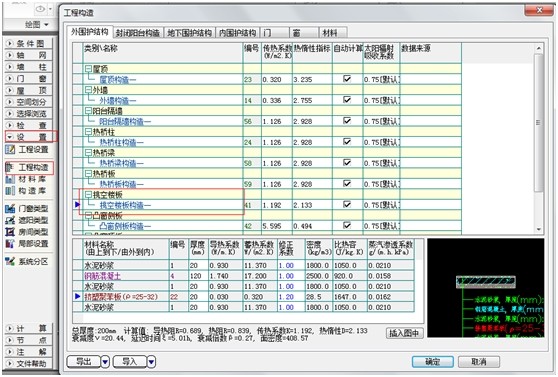Toggle 自动计算 for 热桥柱构造一
This screenshot has width=558, height=377.
pos(347,142)
